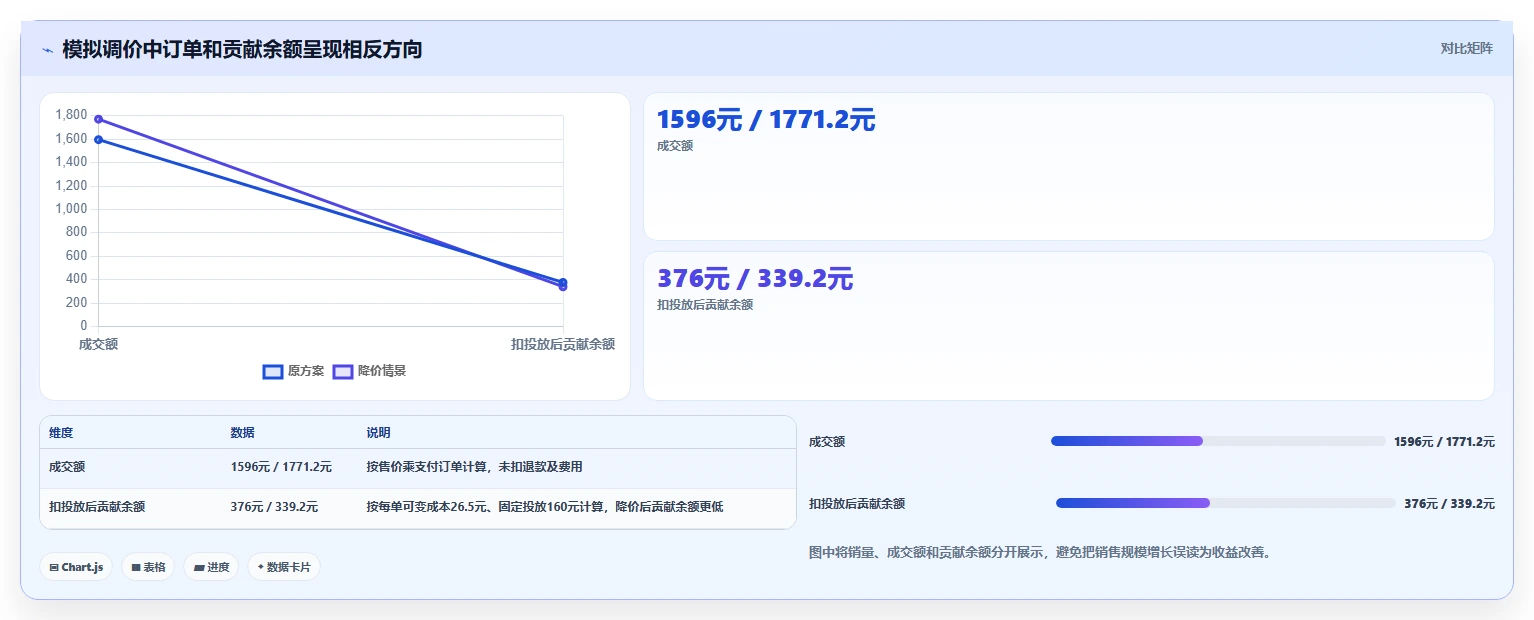
Task: Click the 维度 table column header
Action: 61,433
